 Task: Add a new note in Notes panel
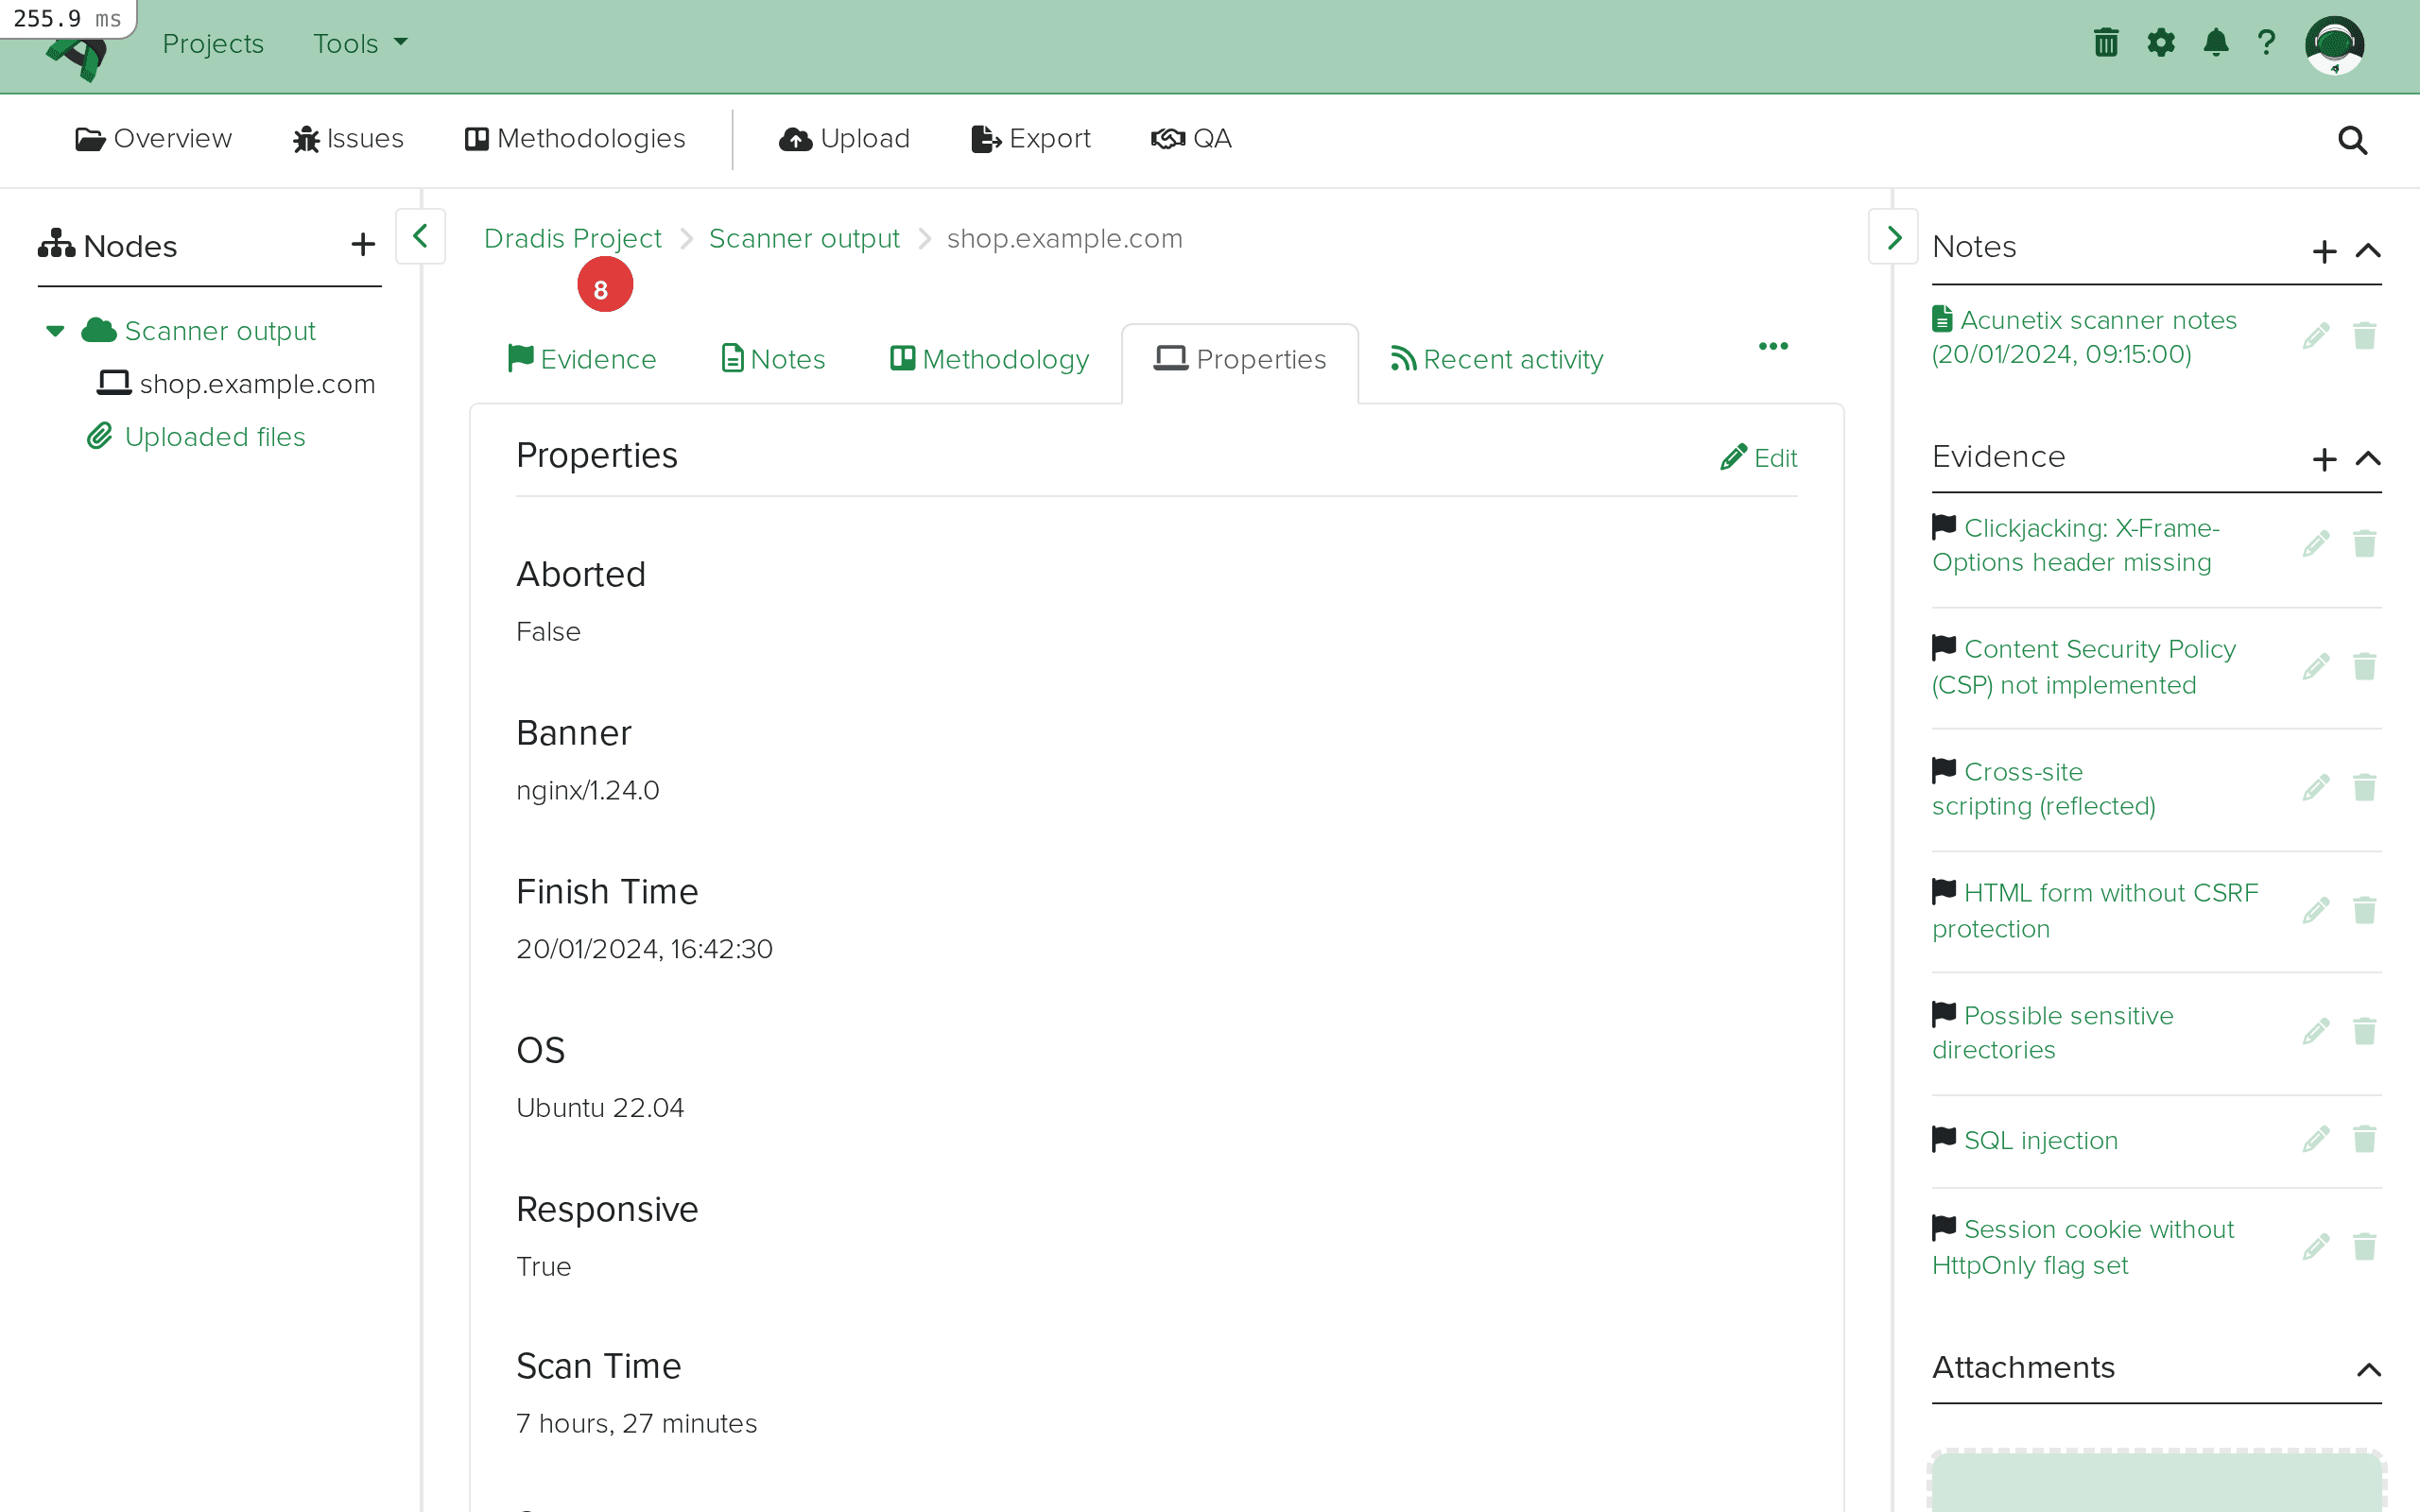click(2324, 251)
